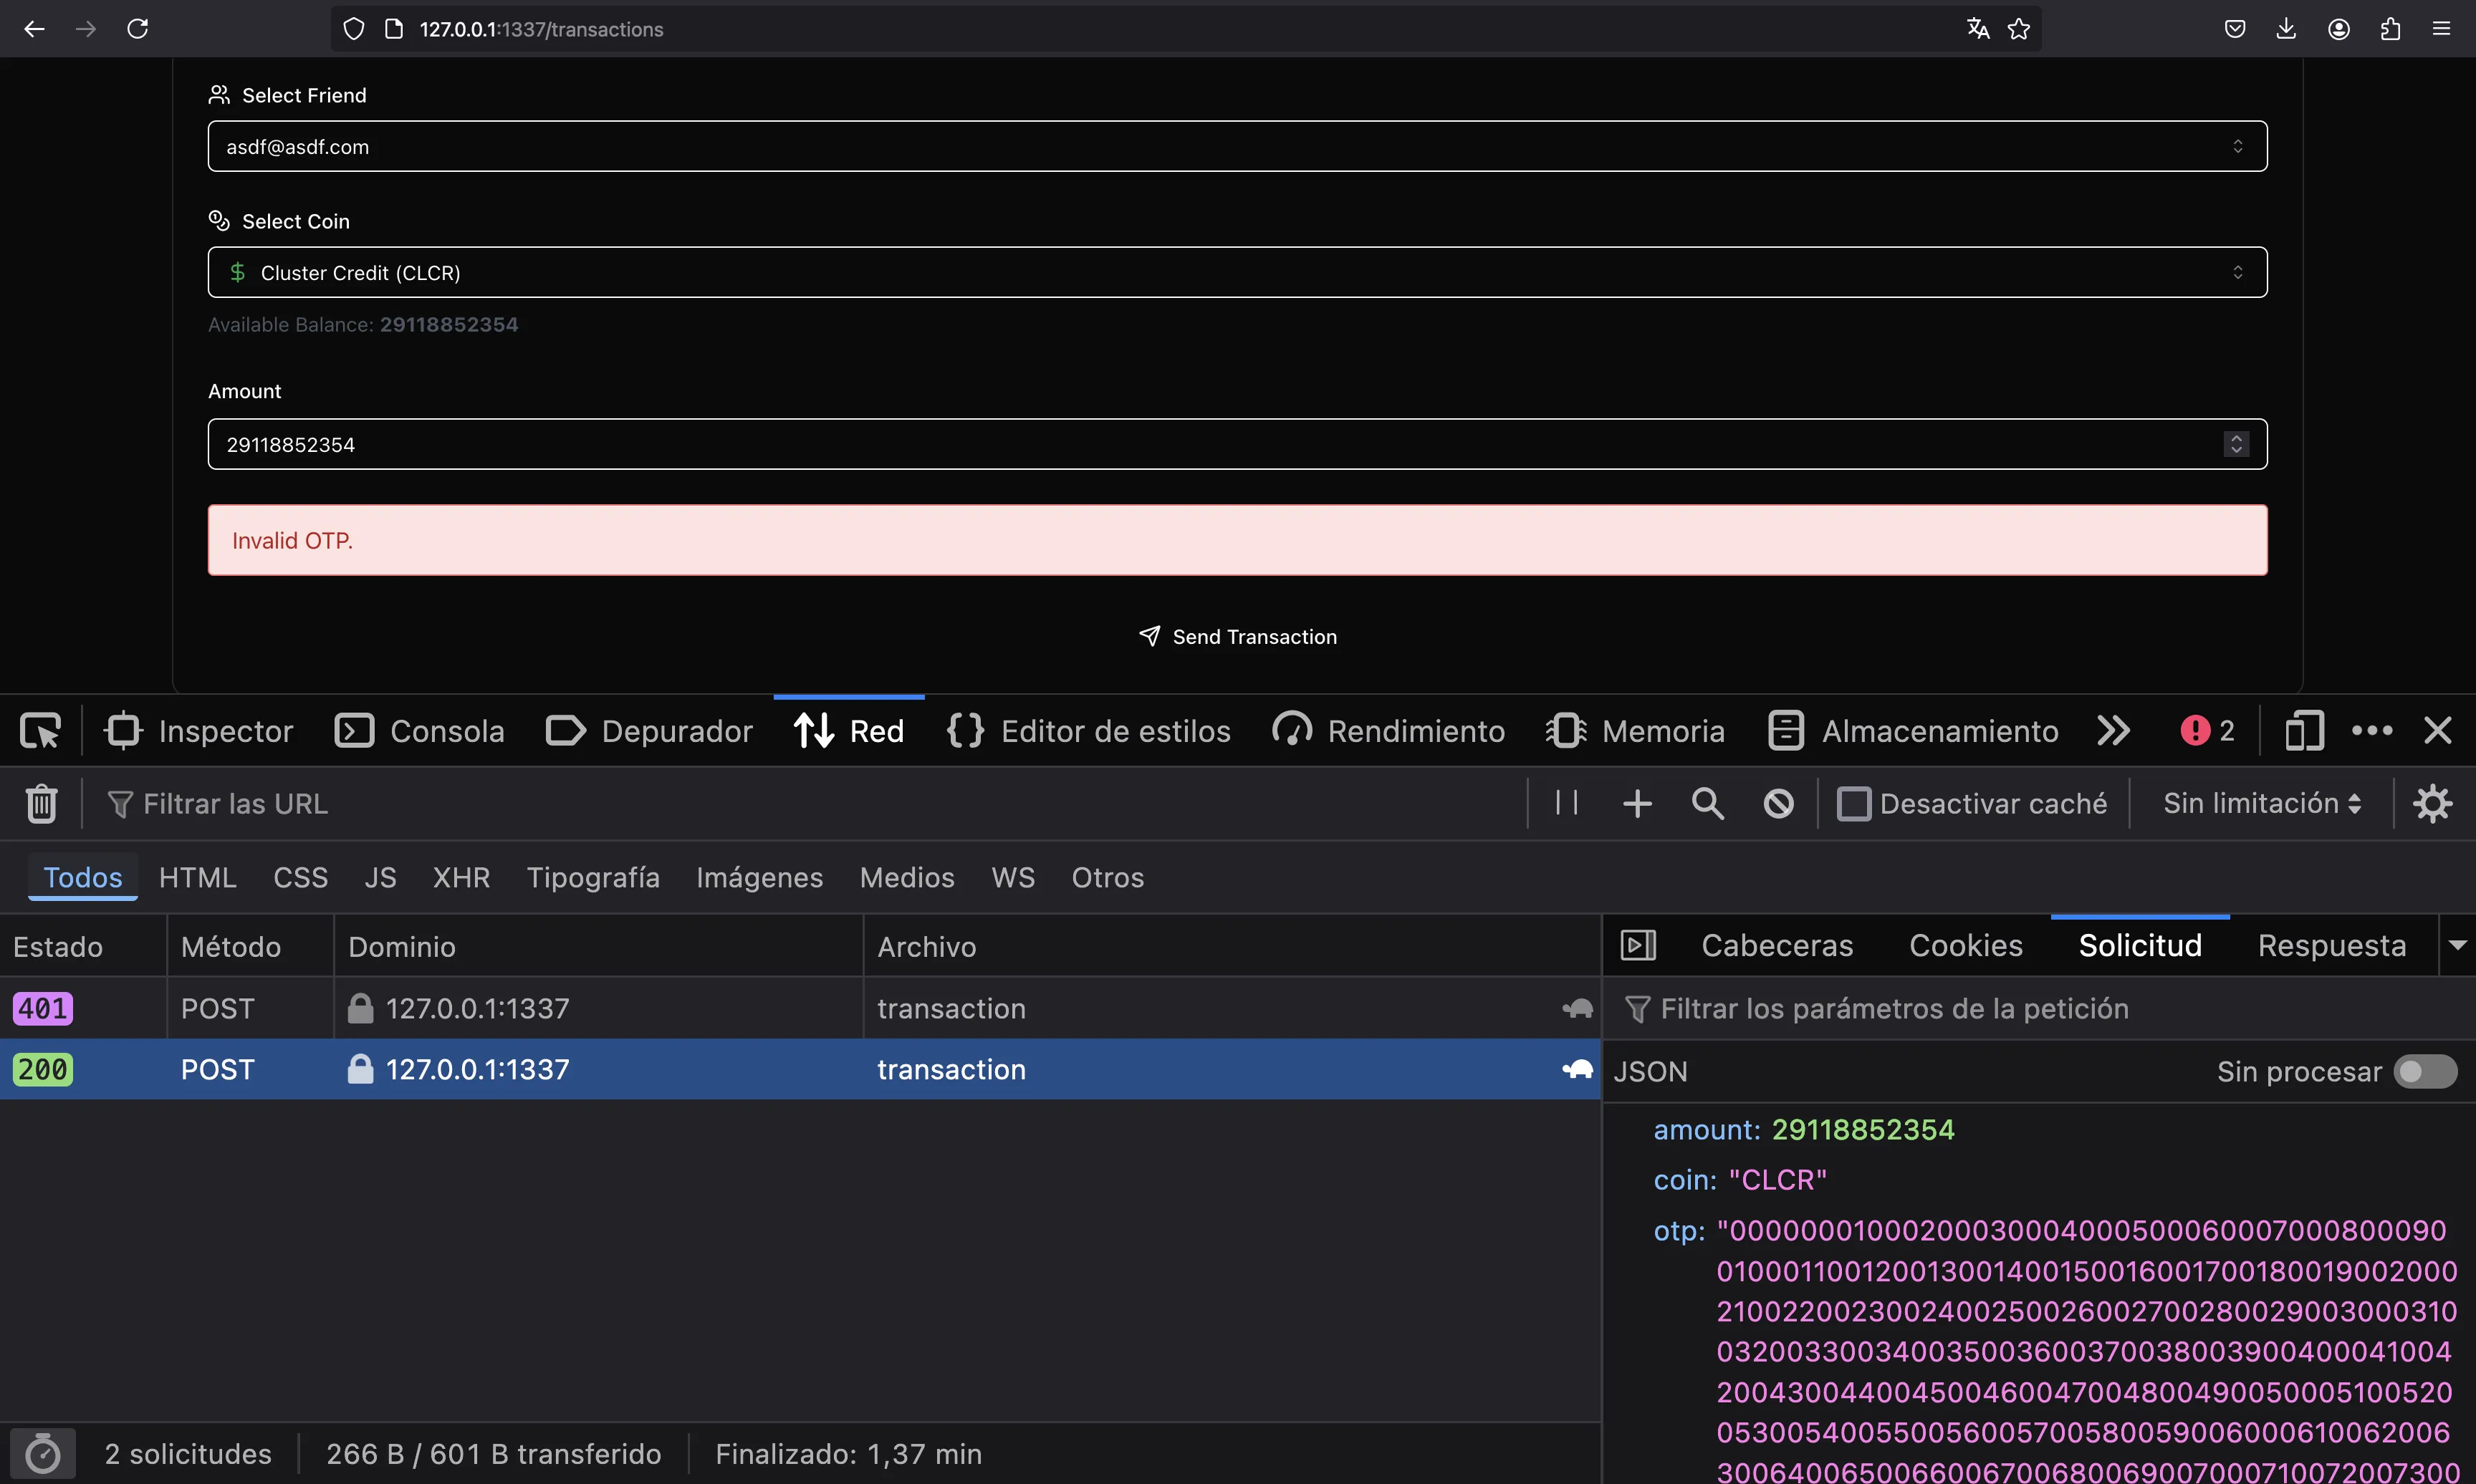2476x1484 pixels.
Task: Toggle the Desactivar caché checkbox
Action: pos(1853,804)
